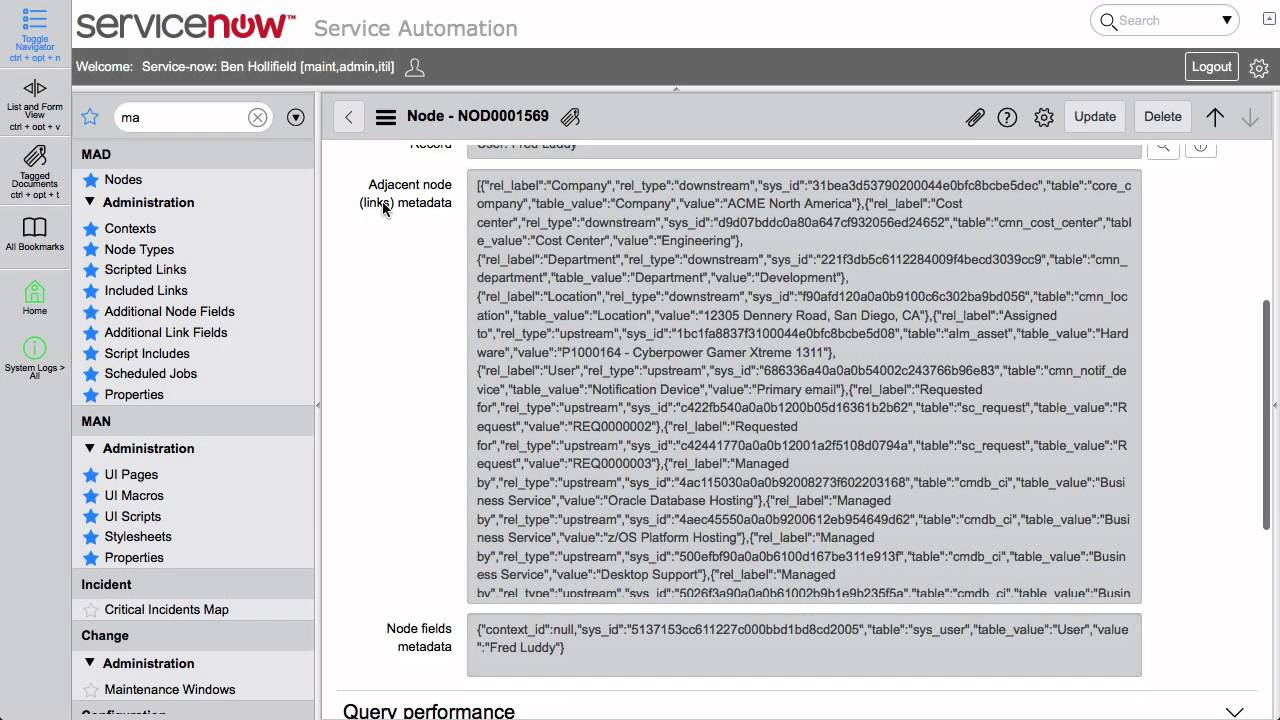This screenshot has height=720, width=1280.
Task: Clear the navigation filter text field
Action: click(x=258, y=117)
